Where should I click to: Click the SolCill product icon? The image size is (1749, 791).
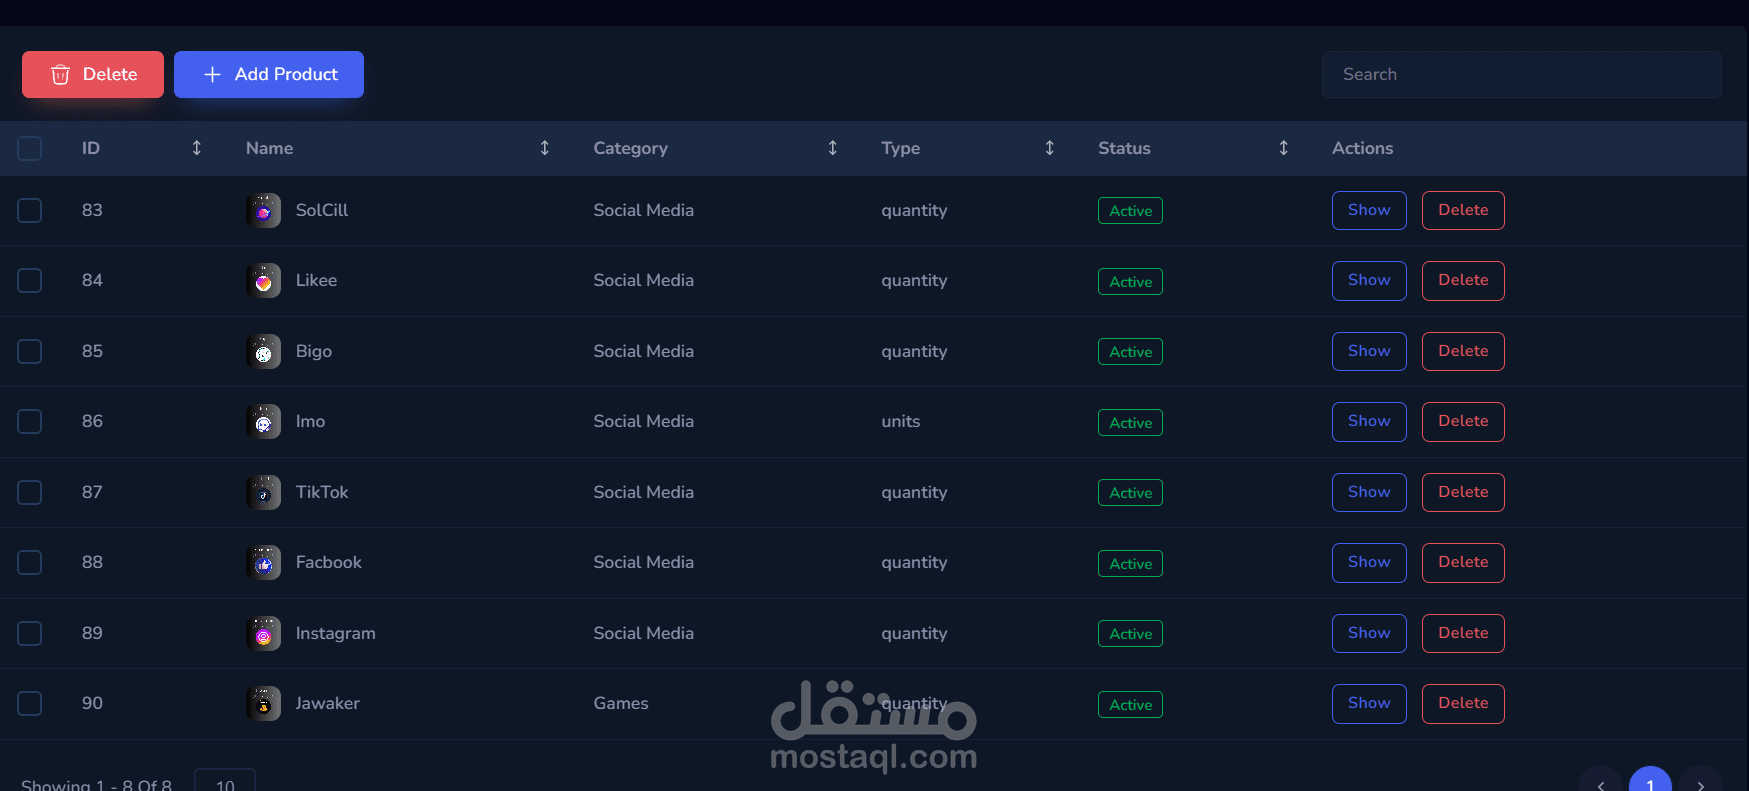tap(263, 211)
